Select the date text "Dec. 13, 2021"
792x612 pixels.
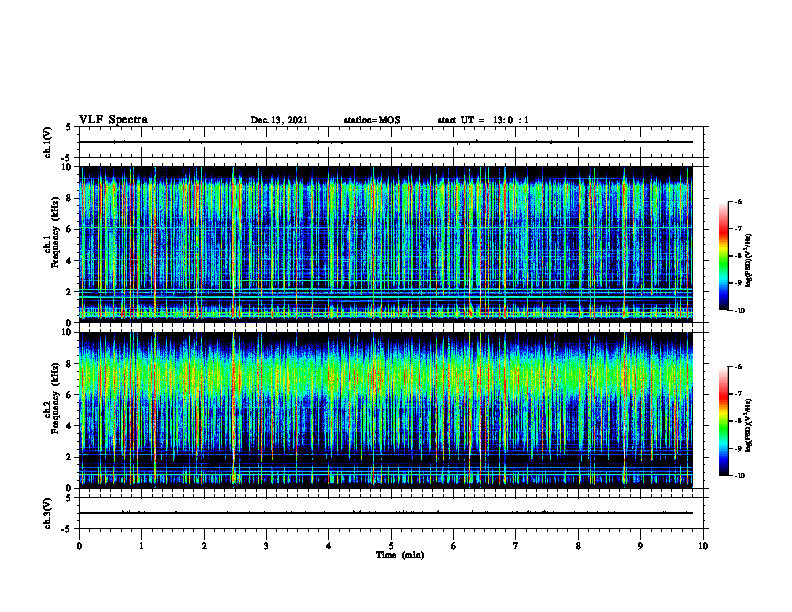click(279, 120)
